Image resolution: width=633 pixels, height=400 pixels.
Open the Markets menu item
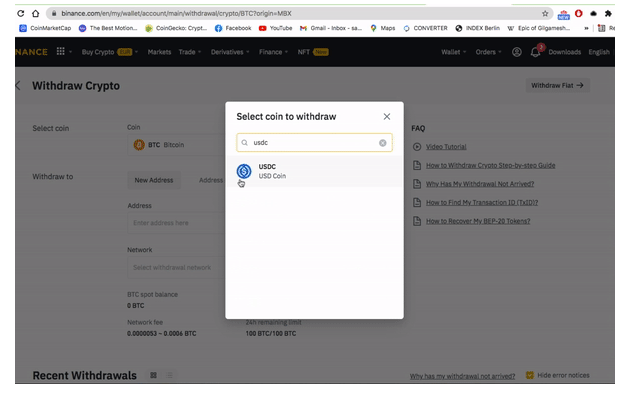coord(159,52)
